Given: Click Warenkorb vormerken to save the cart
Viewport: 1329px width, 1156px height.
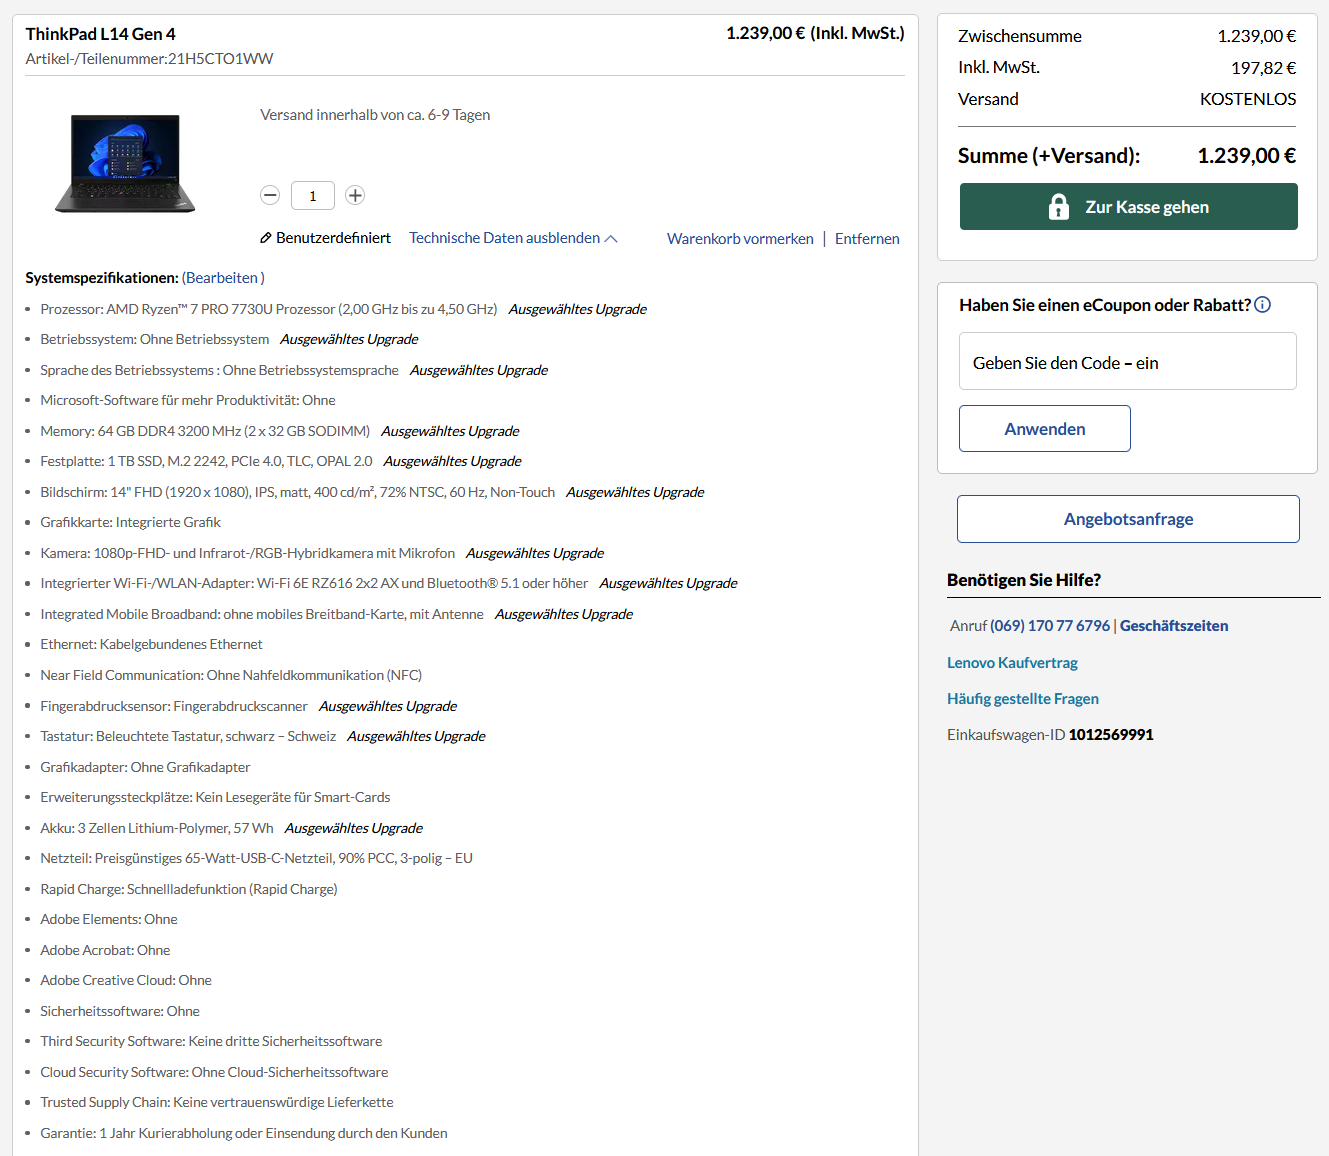Looking at the screenshot, I should click(740, 238).
